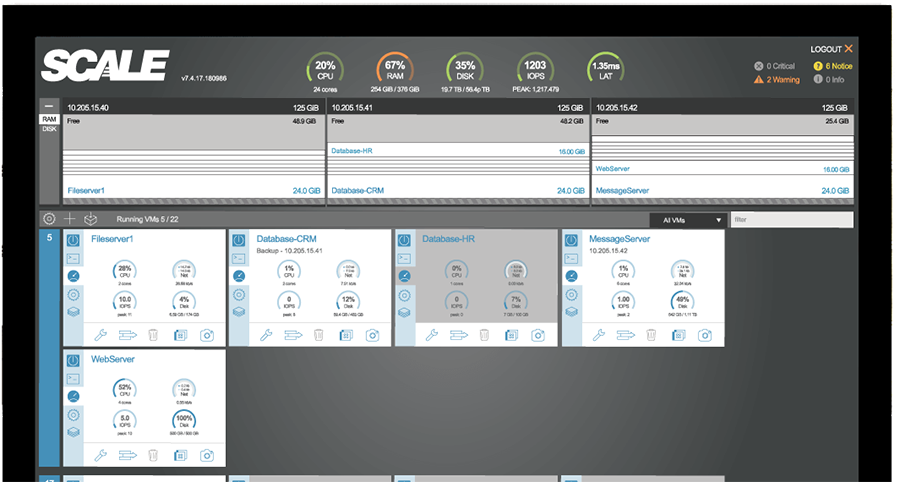This screenshot has width=900, height=482.
Task: Toggle the 6 Notice alerts filter
Action: click(833, 66)
